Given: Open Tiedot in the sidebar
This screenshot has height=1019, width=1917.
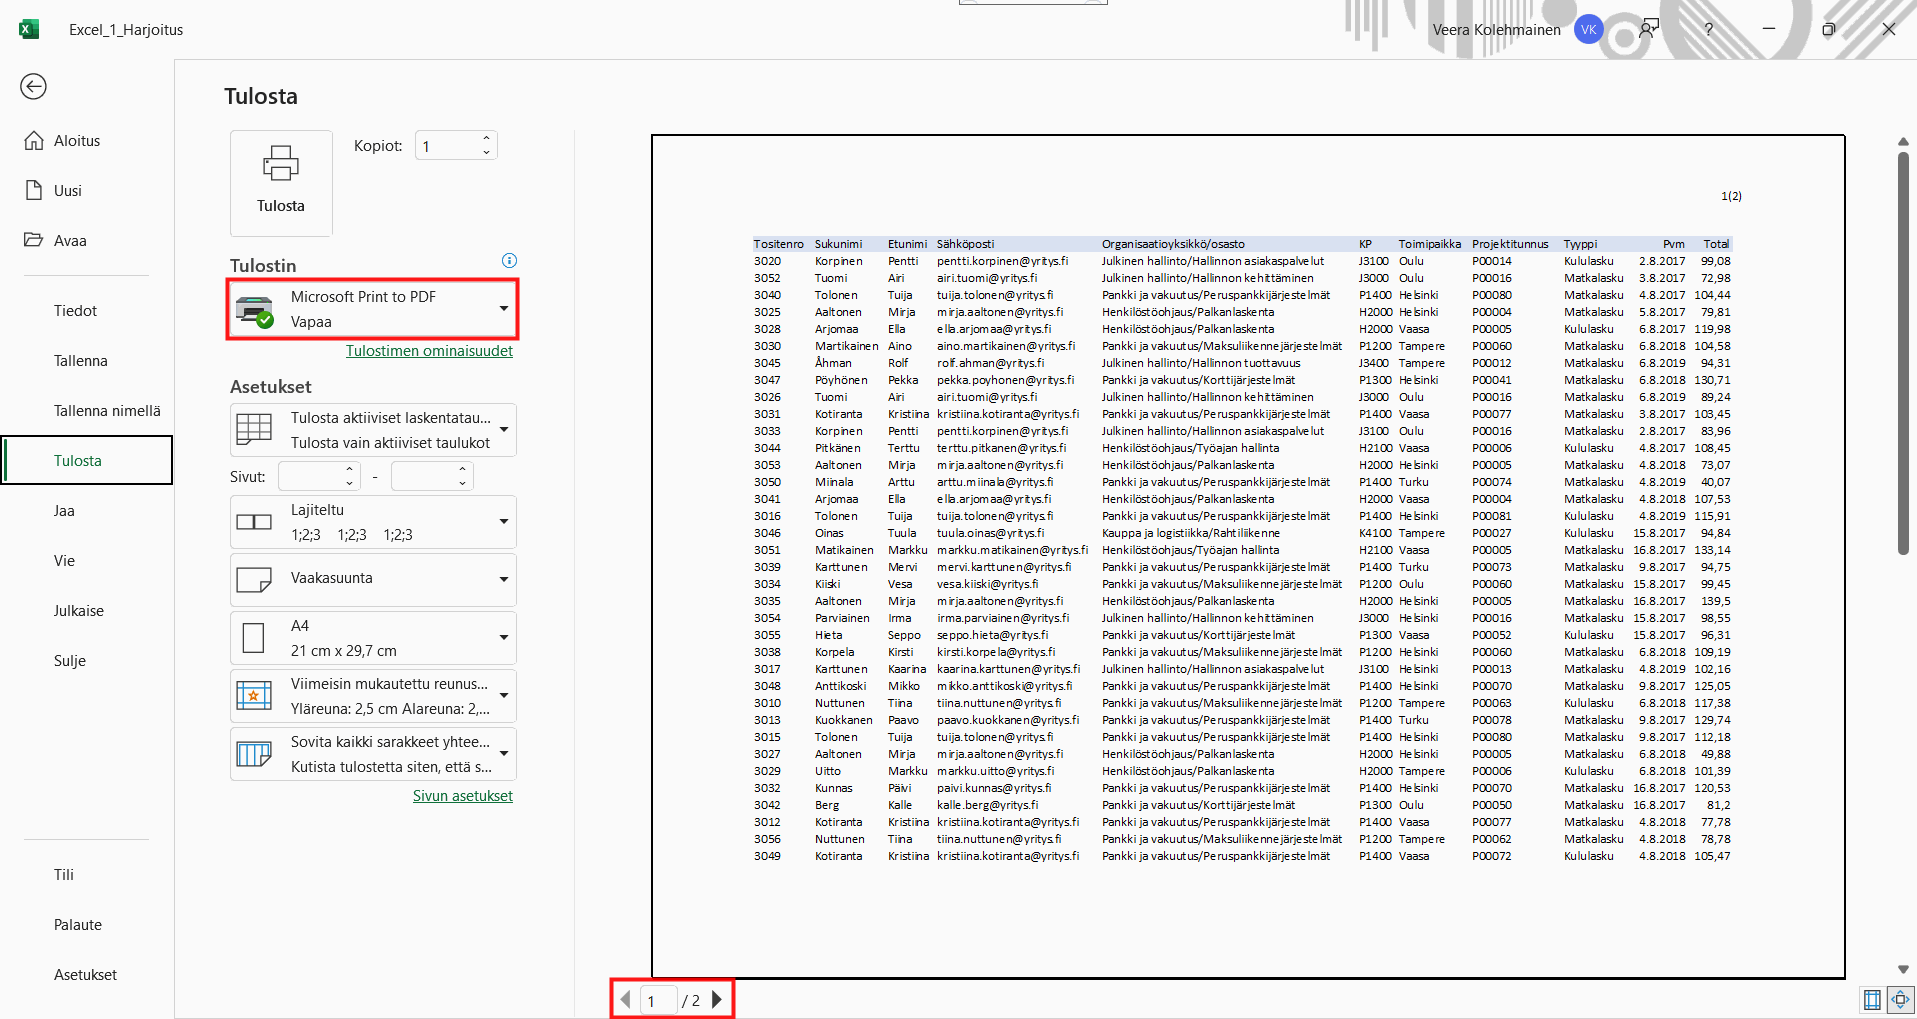Looking at the screenshot, I should [75, 311].
